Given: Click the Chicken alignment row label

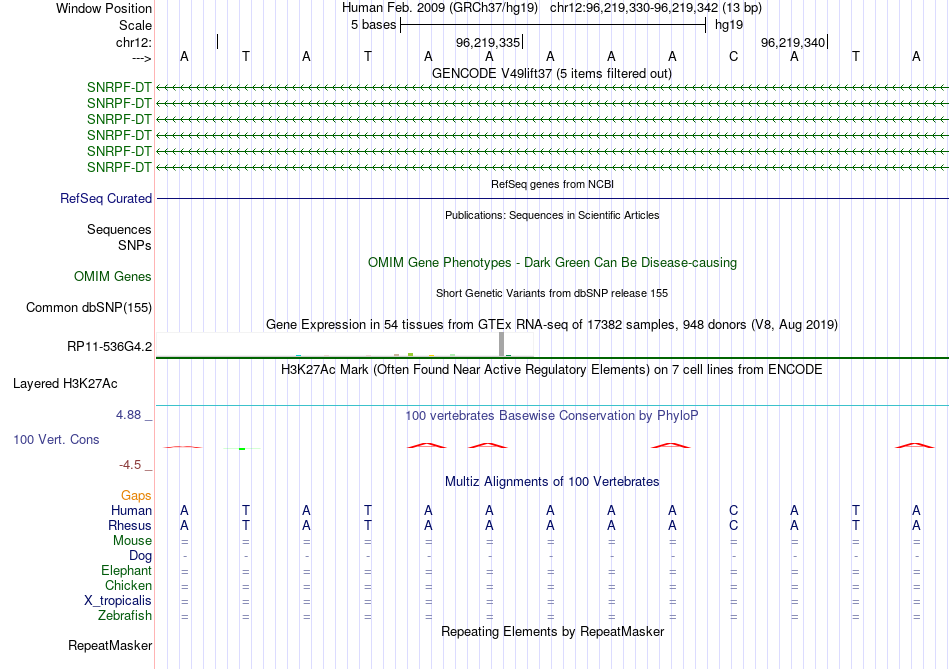Looking at the screenshot, I should pyautogui.click(x=128, y=586).
